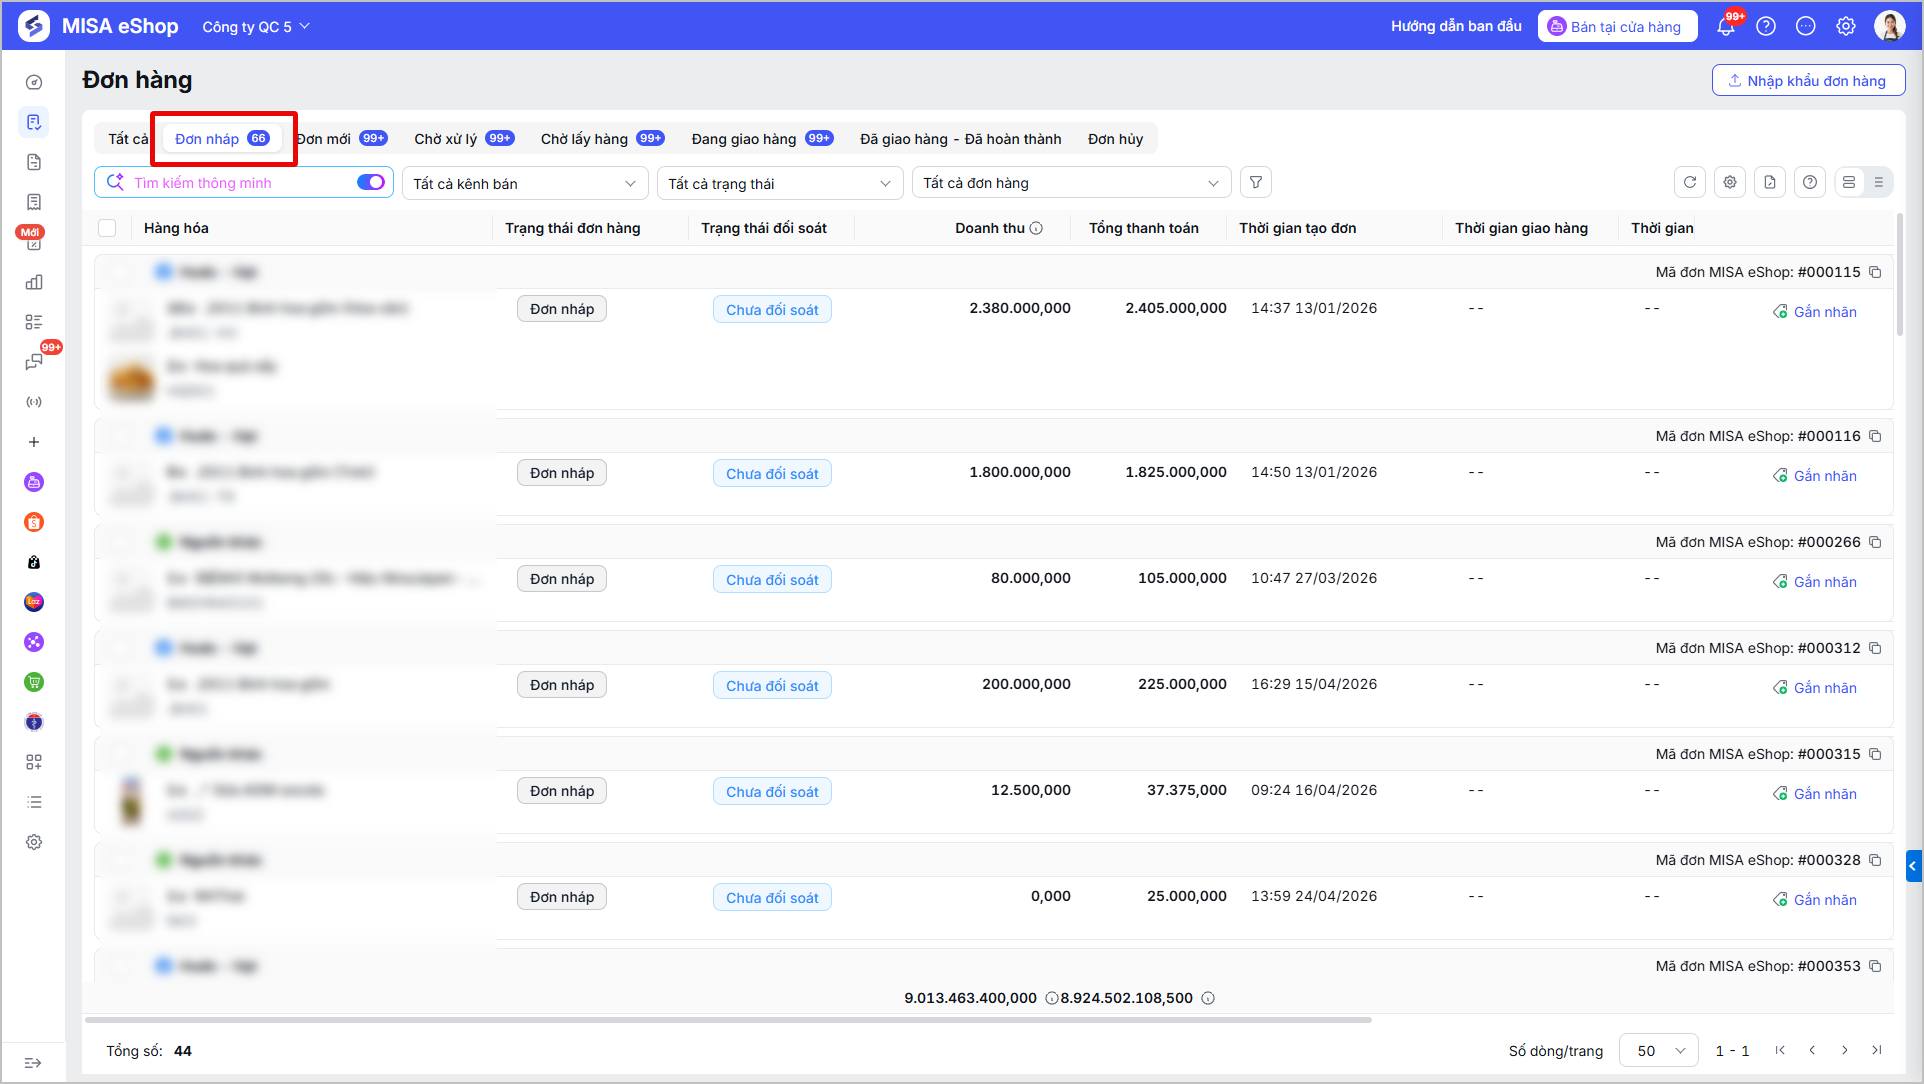This screenshot has height=1084, width=1924.
Task: Open the notifications bell icon
Action: click(x=1726, y=26)
